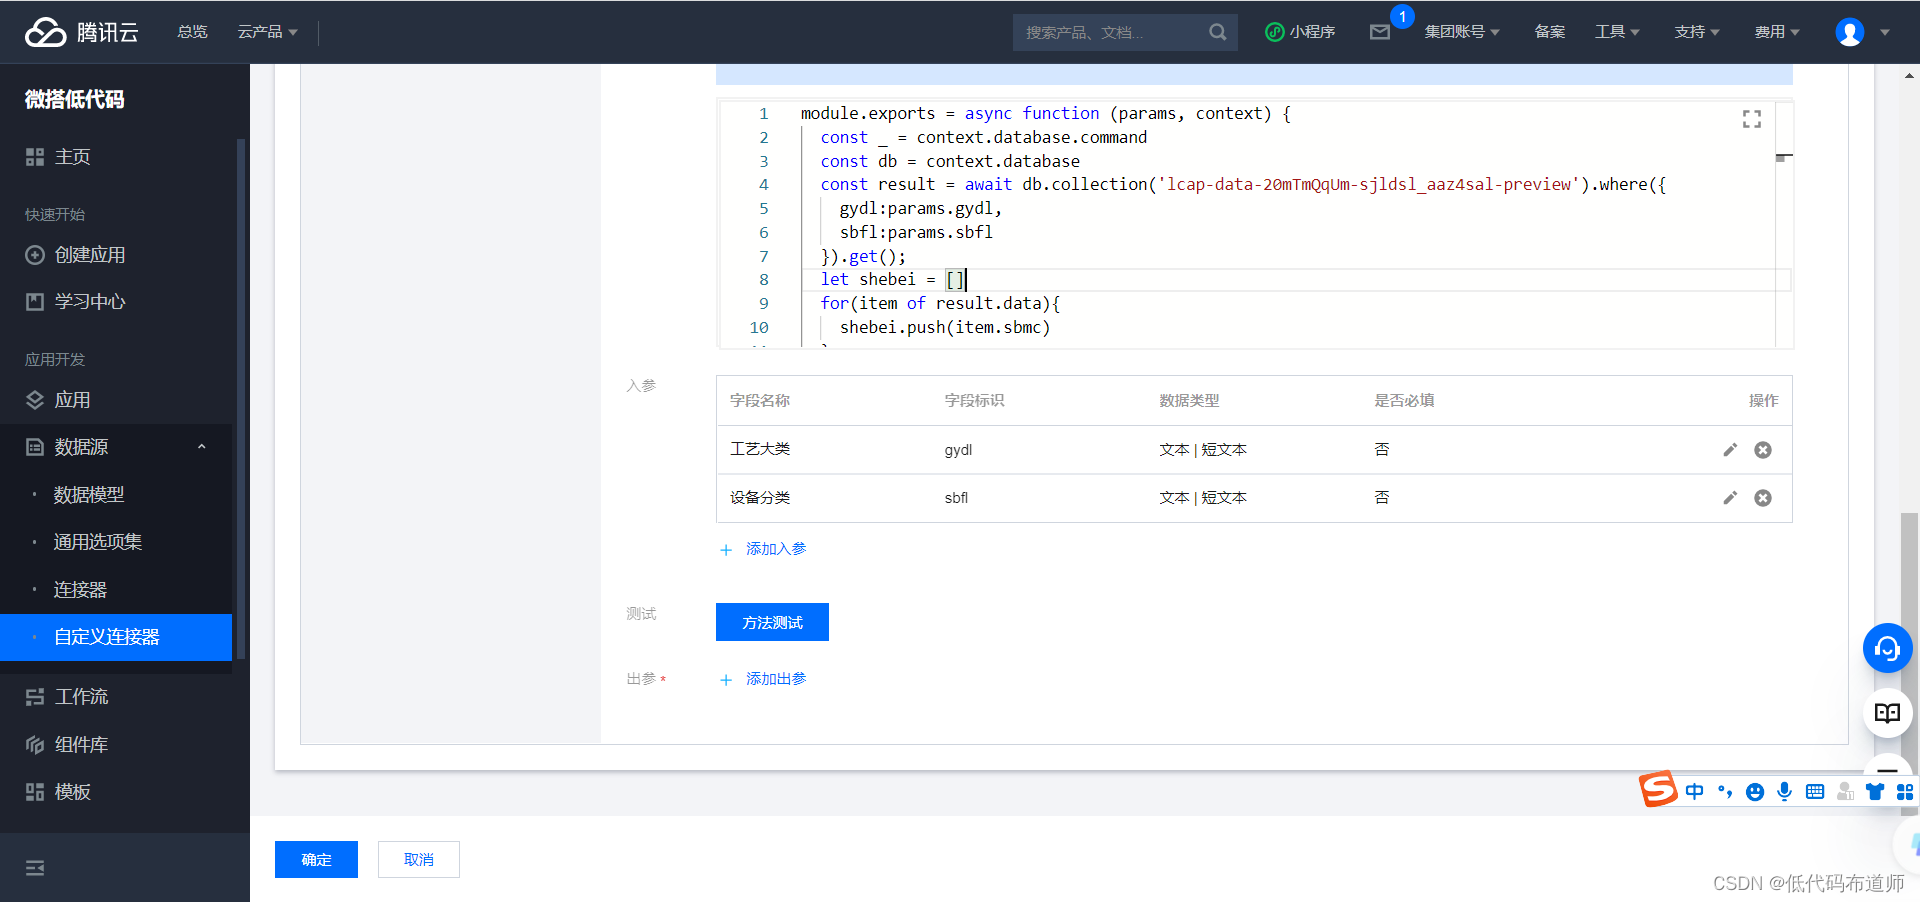Click Sogou voice input microphone
Image resolution: width=1920 pixels, height=902 pixels.
click(x=1784, y=792)
